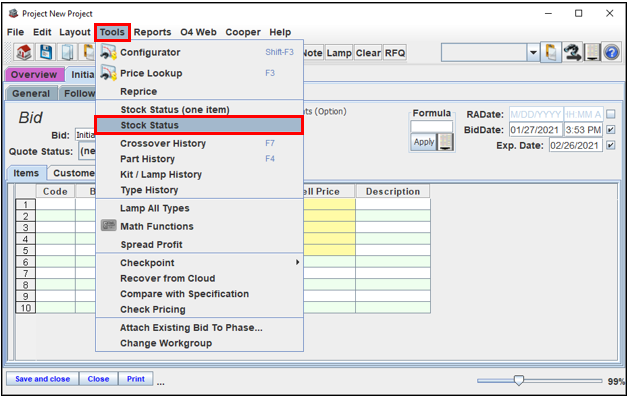Uncheck the Exp. Date checkbox
629x399 pixels.
[x=611, y=145]
